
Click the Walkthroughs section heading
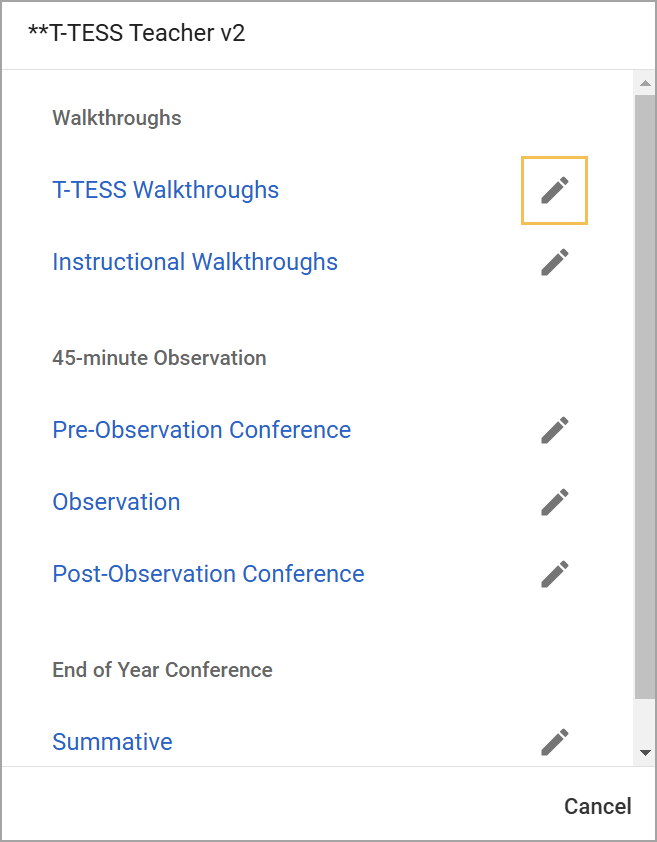117,118
